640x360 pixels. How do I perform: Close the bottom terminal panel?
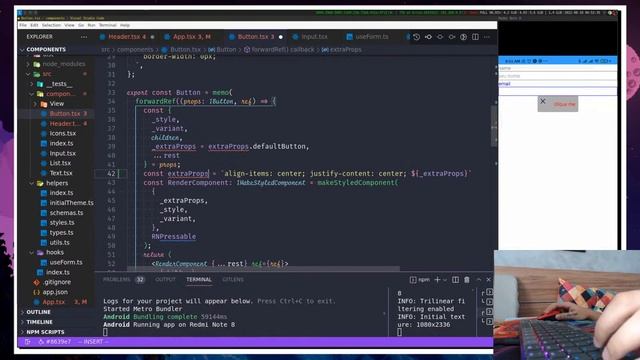489,280
